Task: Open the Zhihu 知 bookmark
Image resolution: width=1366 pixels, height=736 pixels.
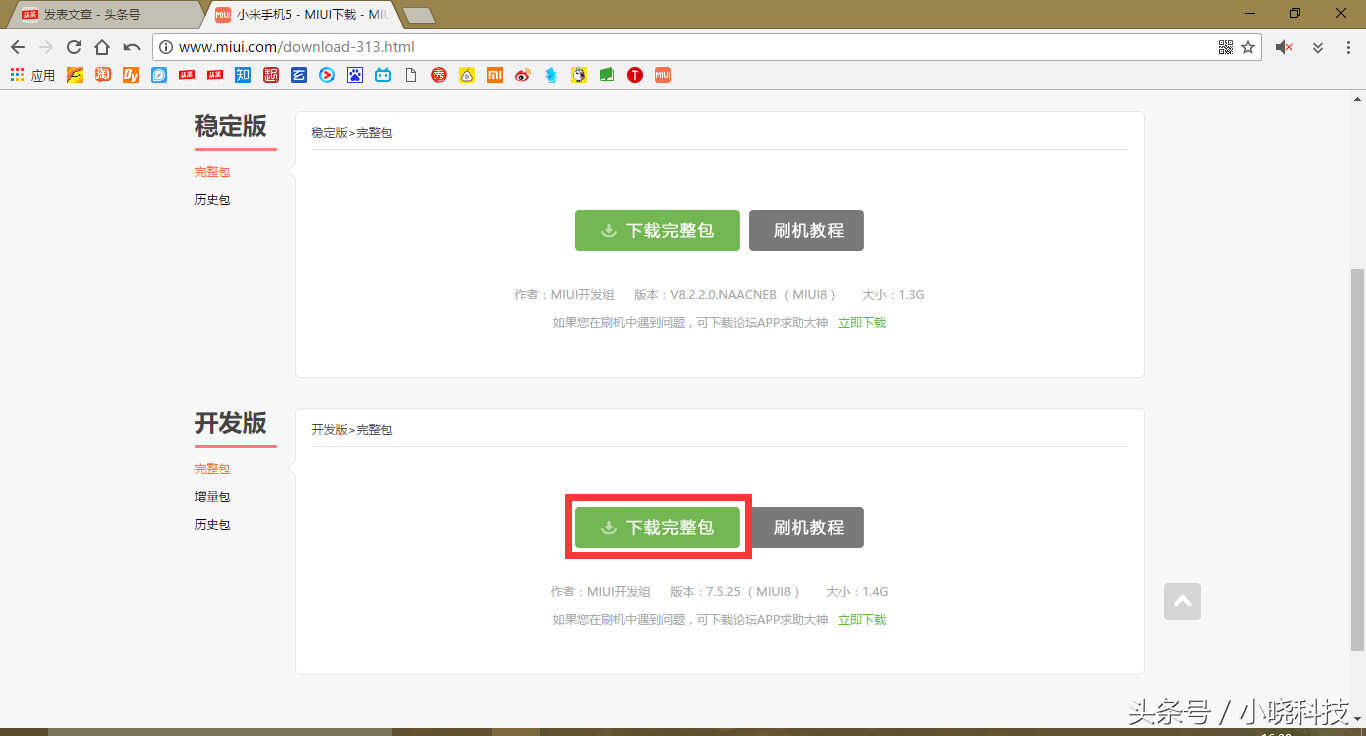Action: tap(243, 75)
